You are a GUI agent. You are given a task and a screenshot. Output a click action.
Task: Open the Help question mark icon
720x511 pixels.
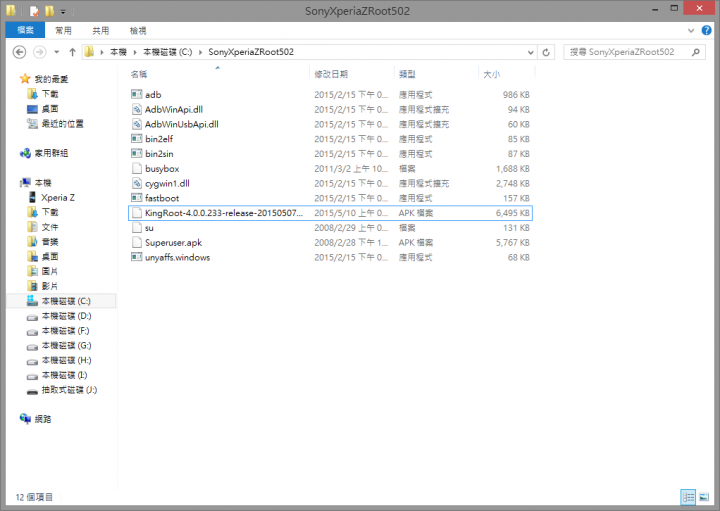[x=707, y=30]
